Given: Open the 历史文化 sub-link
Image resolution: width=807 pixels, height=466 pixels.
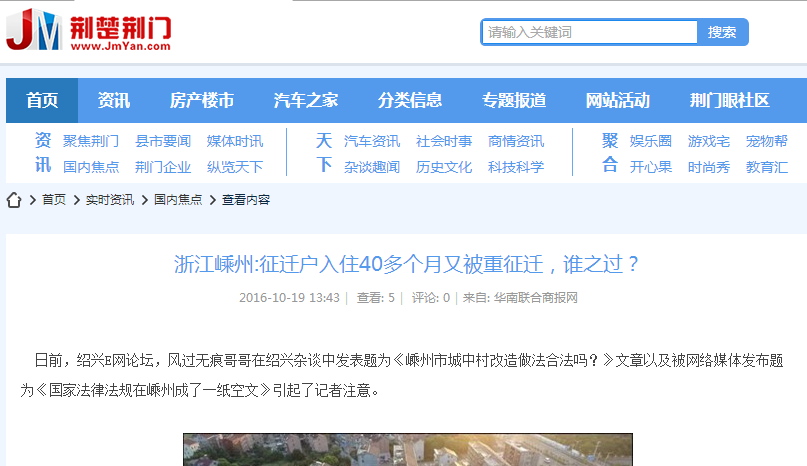Looking at the screenshot, I should [x=444, y=167].
